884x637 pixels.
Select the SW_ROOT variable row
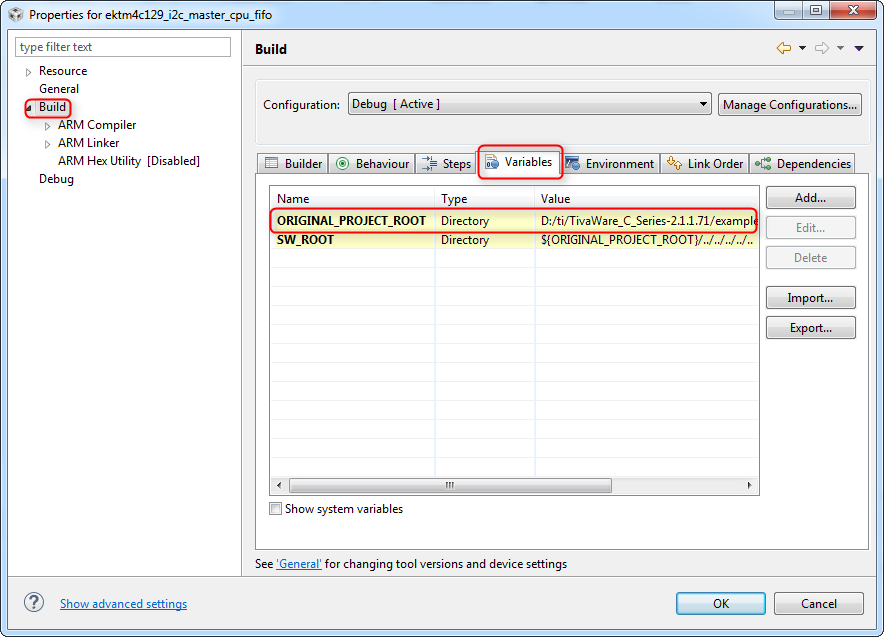(514, 240)
